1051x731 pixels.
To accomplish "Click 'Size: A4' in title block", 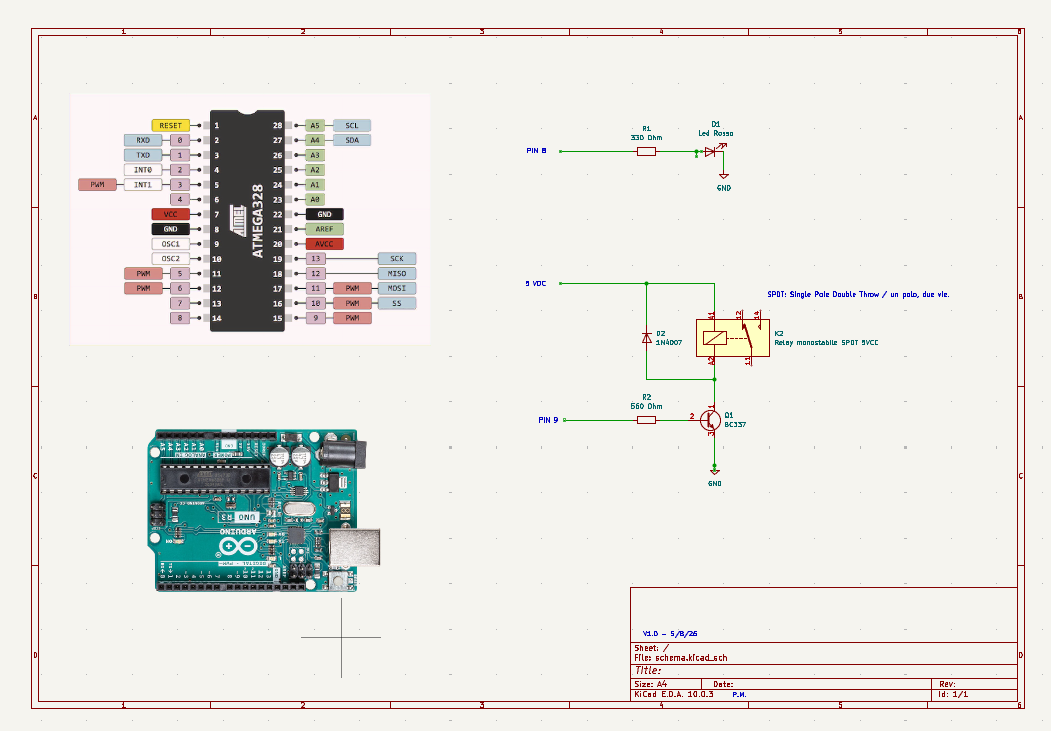I will (651, 684).
